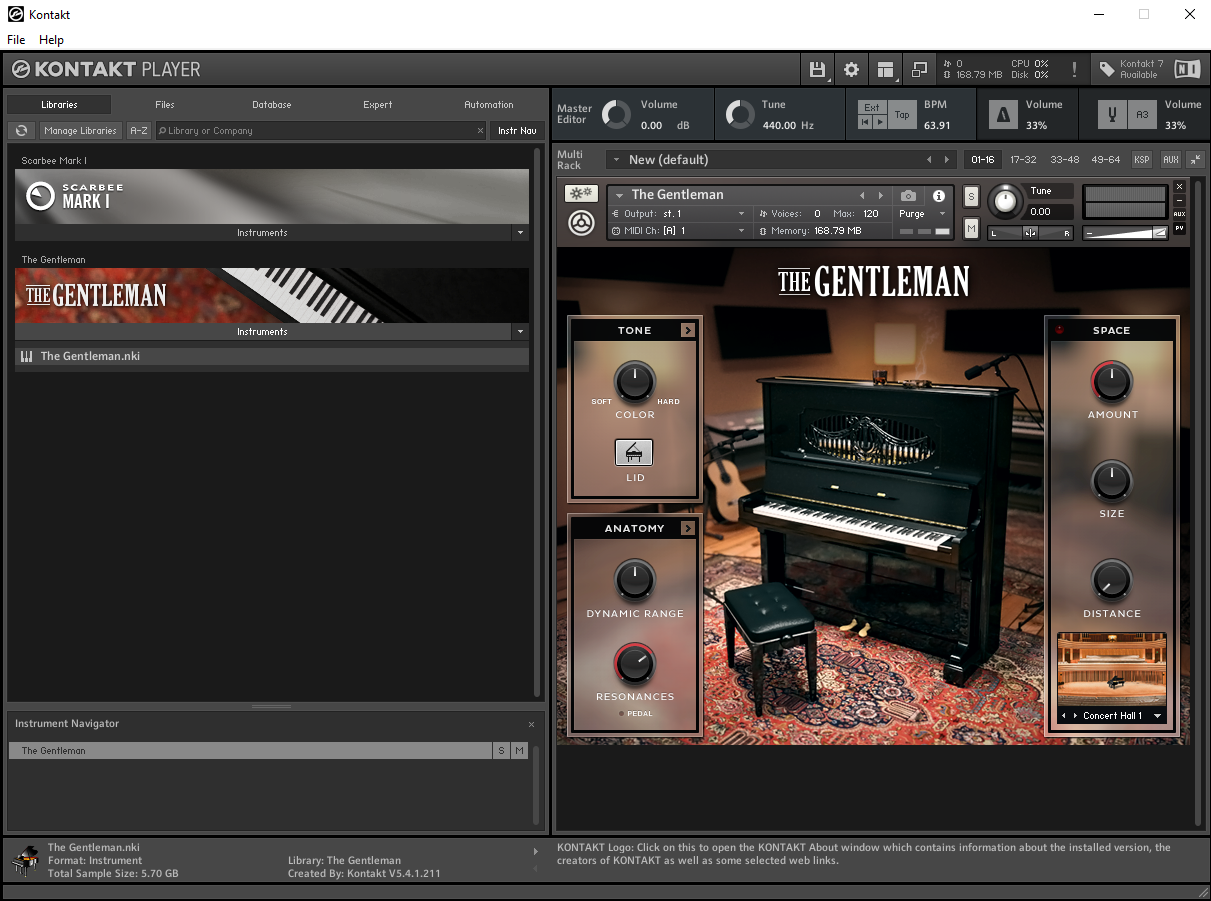Click the Kontakt 7 Available tag icon
1211x901 pixels.
click(1107, 69)
